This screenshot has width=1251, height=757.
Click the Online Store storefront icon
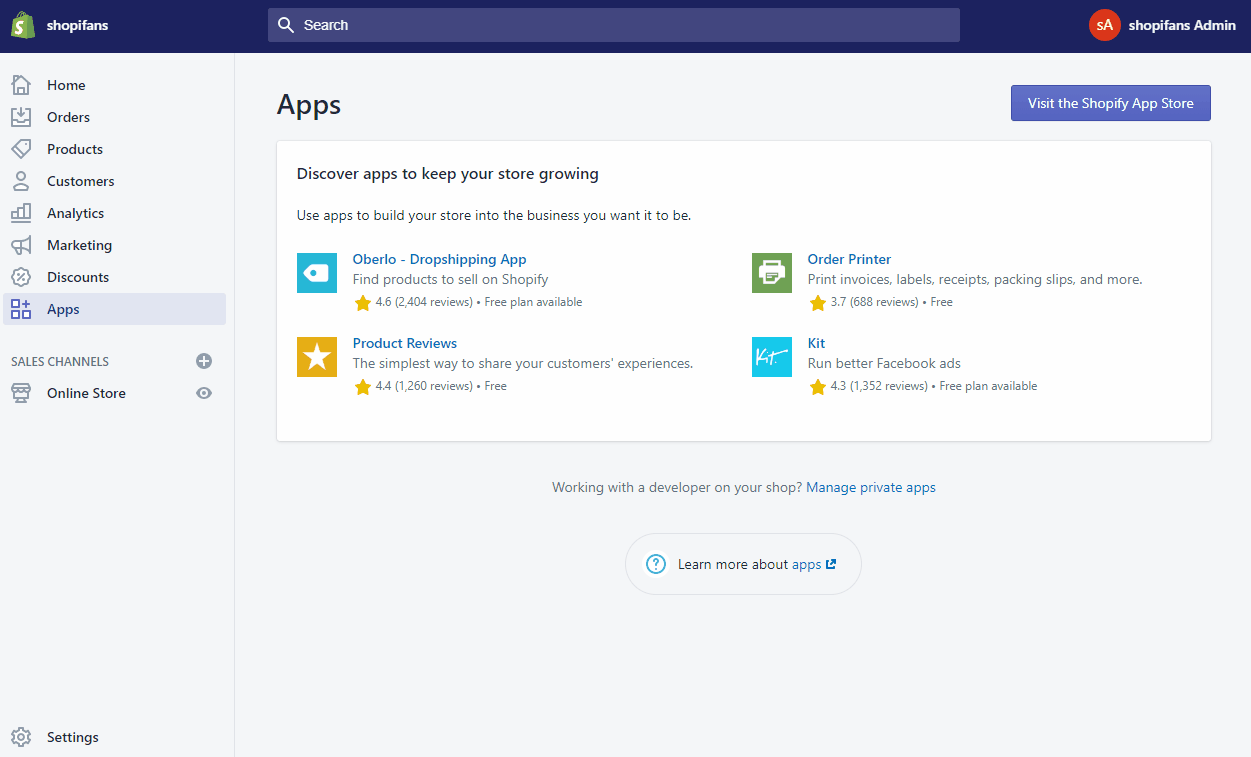click(21, 393)
